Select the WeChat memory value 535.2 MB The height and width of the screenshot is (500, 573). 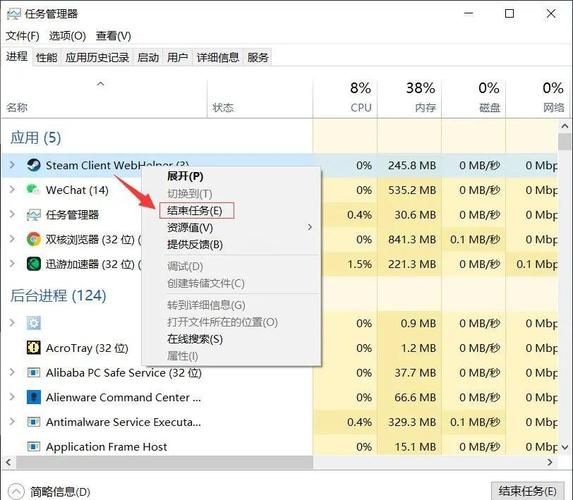click(x=412, y=190)
